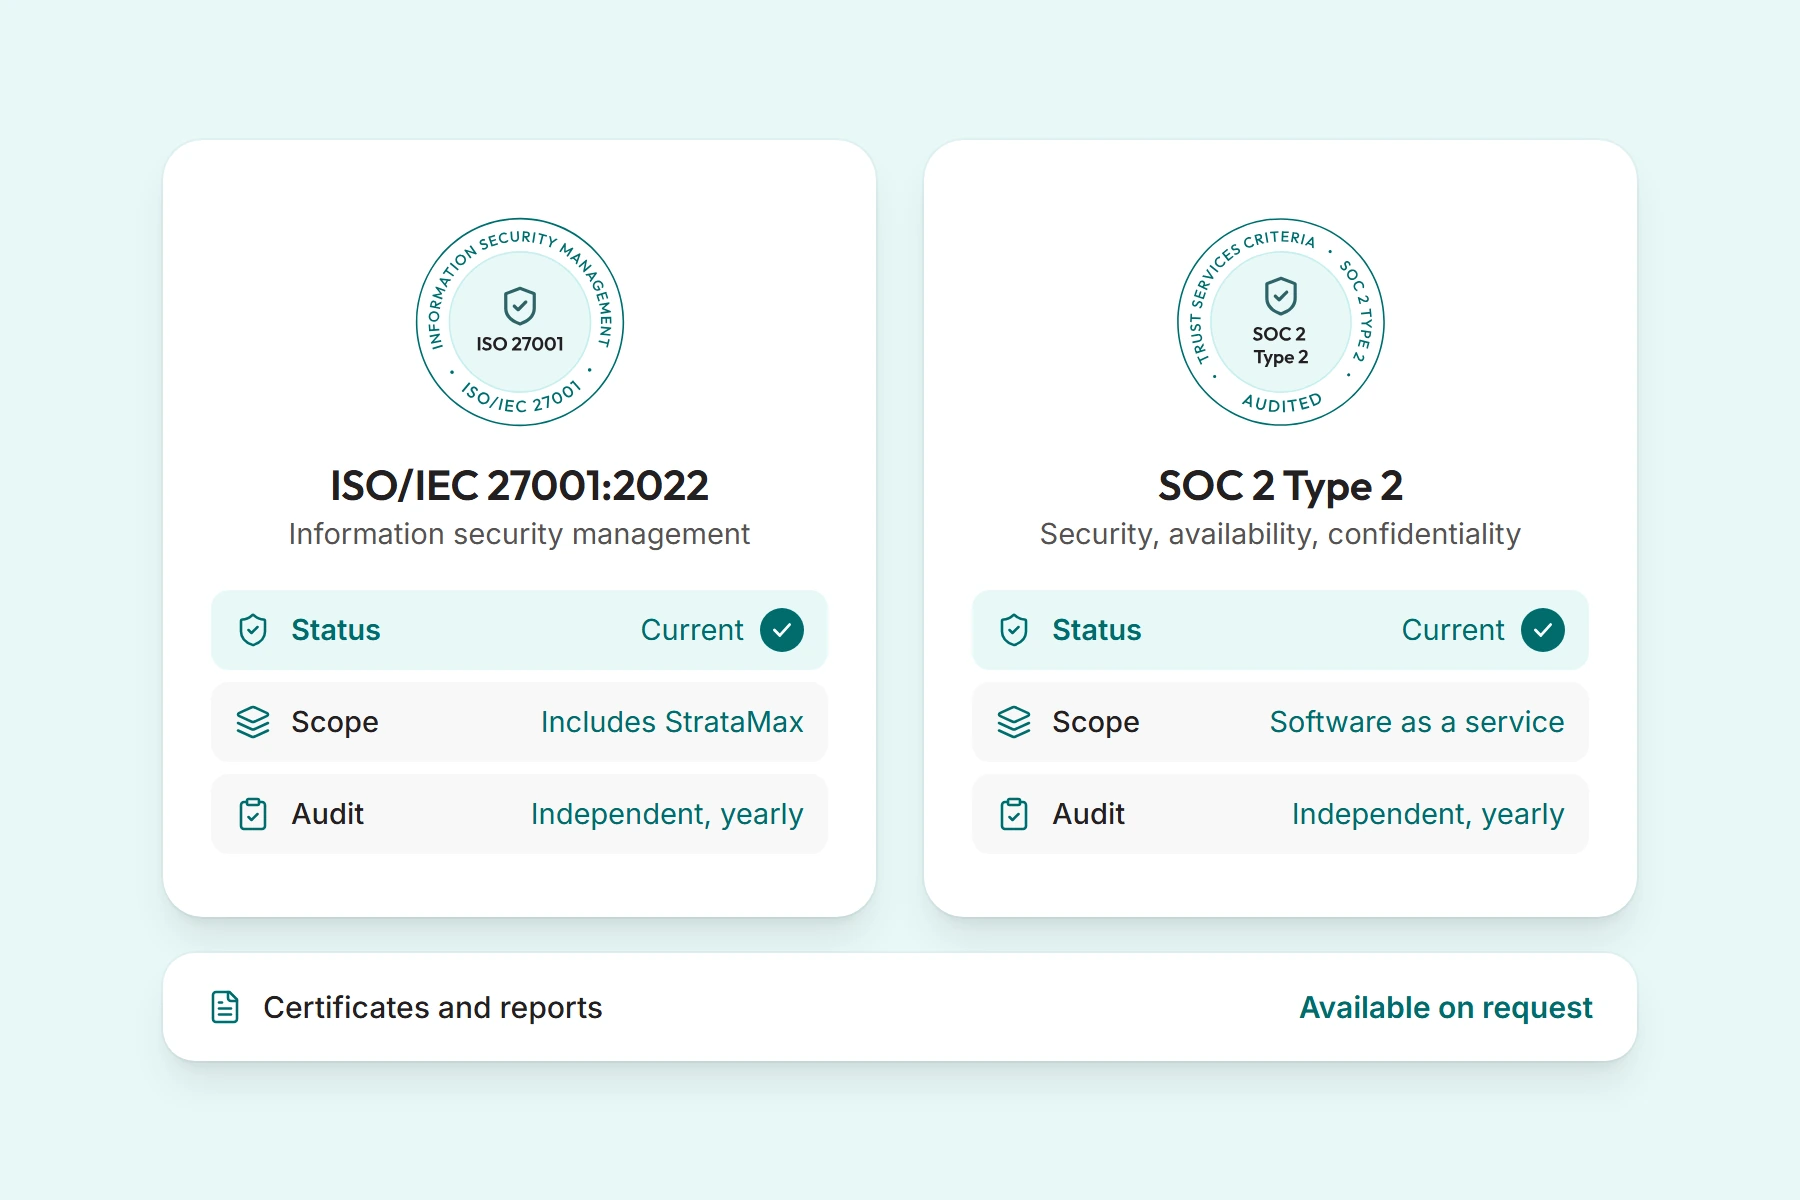Click the Security, availability, confidentiality subtitle
This screenshot has width=1800, height=1200.
pos(1281,534)
